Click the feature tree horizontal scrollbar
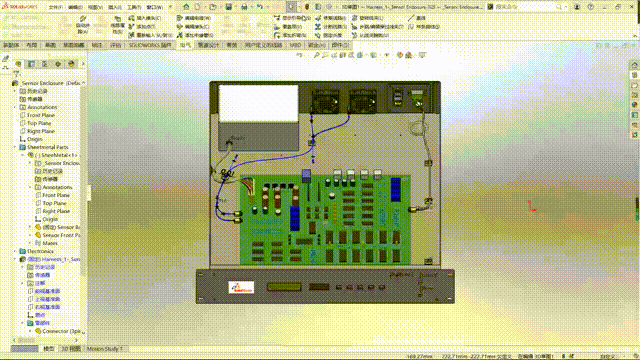 point(27,340)
